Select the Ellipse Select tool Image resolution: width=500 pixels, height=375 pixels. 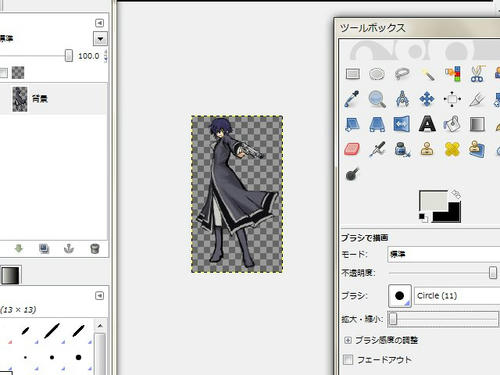click(377, 74)
